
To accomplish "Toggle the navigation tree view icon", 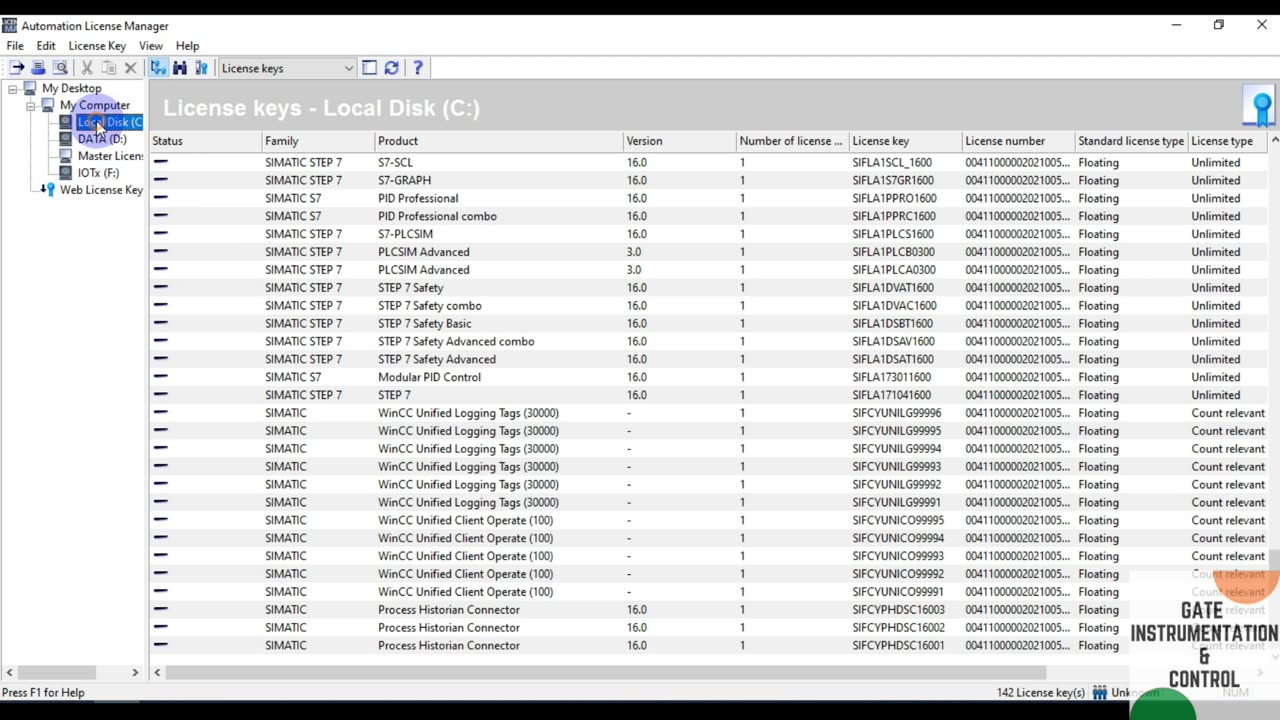I will (158, 68).
